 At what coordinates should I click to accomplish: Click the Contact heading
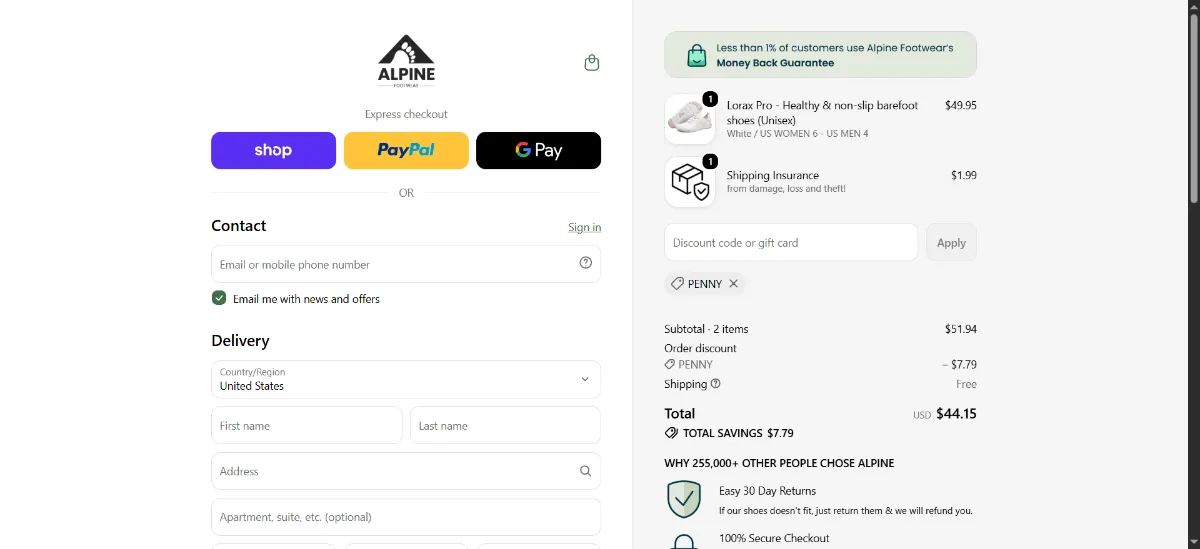[x=239, y=226]
